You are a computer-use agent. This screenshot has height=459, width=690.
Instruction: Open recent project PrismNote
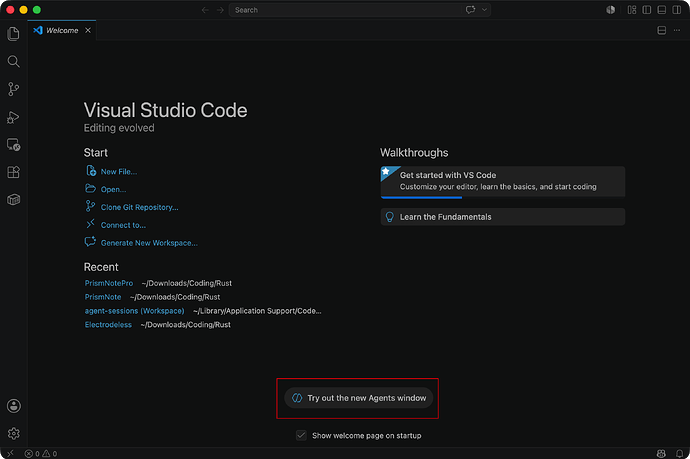[x=103, y=297]
